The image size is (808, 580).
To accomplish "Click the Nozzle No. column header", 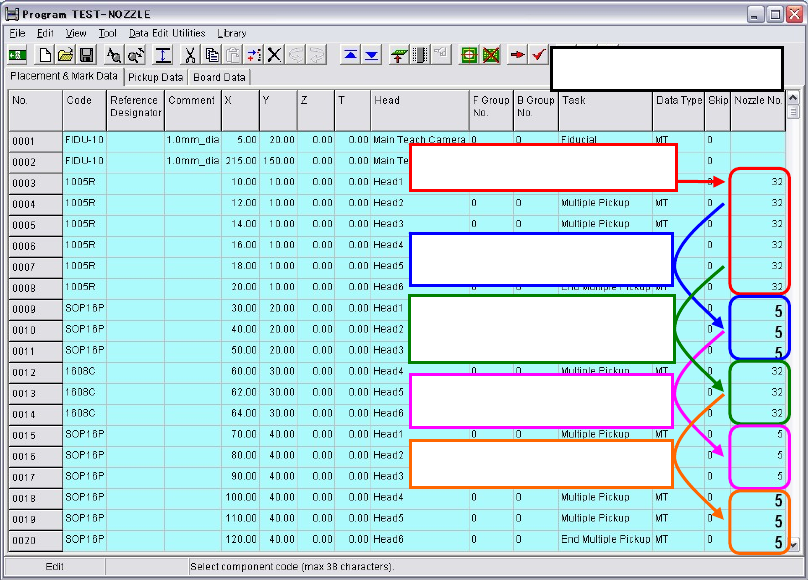I will (757, 101).
